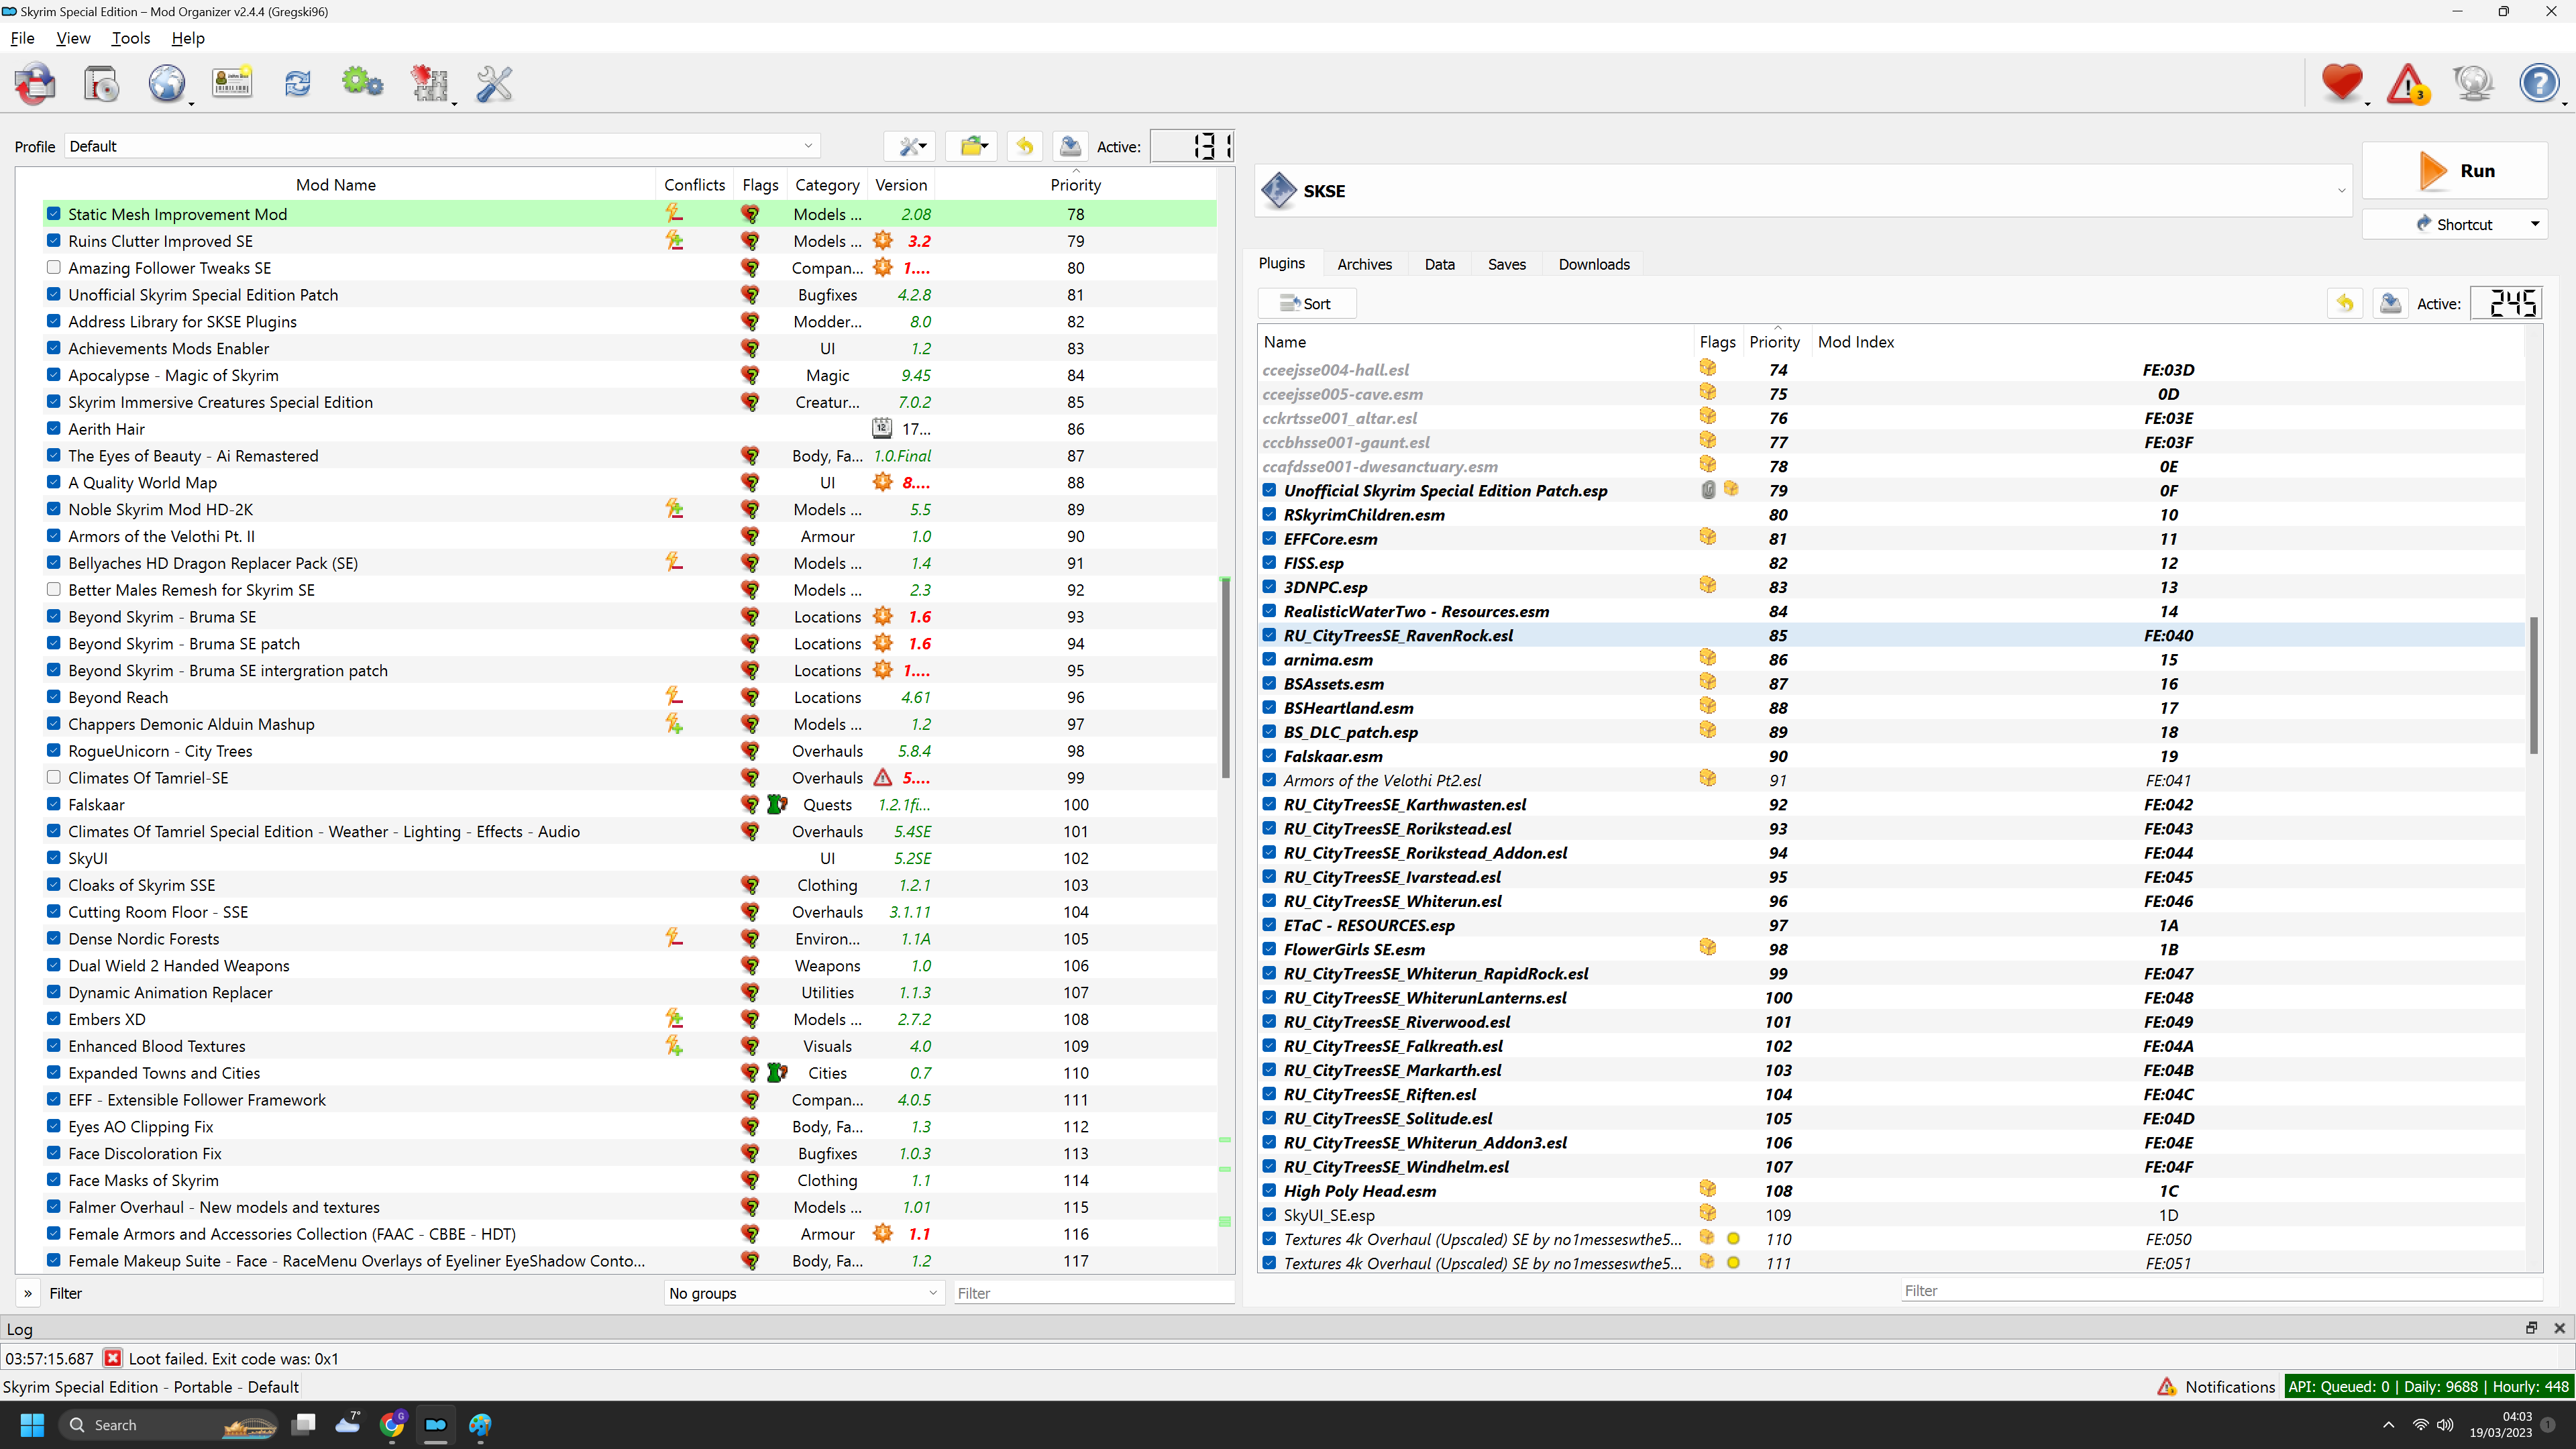Click the Windows Start button
Screen dimensions: 2576x1449
pos(32,1425)
